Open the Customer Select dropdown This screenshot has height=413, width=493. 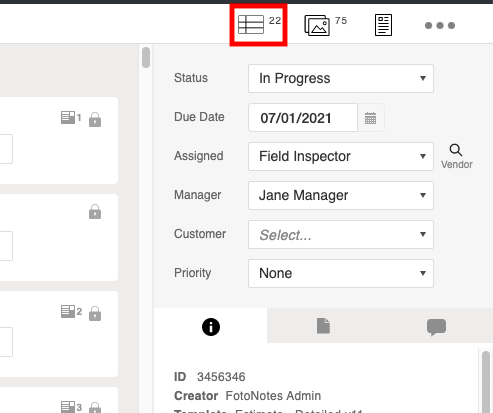(x=341, y=234)
